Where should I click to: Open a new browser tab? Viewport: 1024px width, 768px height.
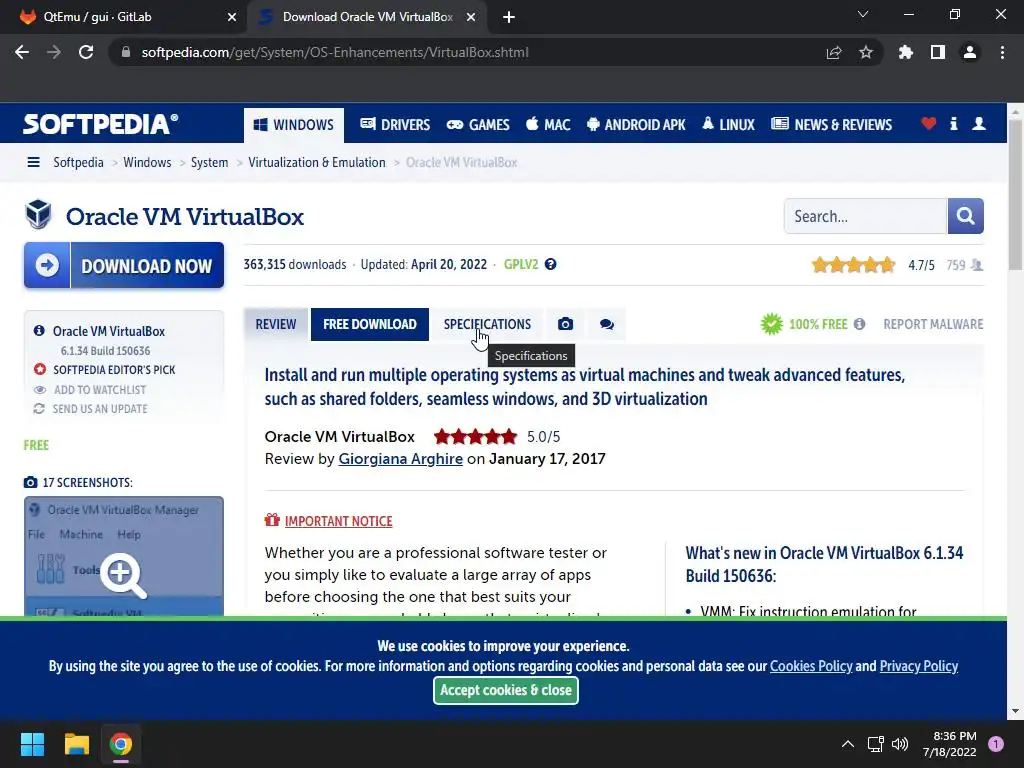coord(509,17)
